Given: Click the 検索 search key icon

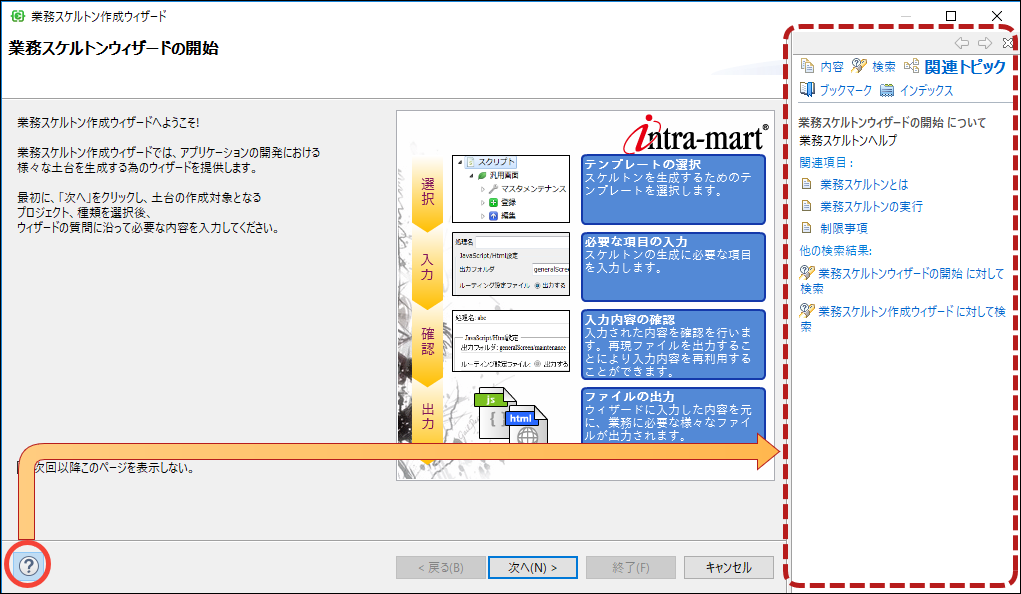Looking at the screenshot, I should click(860, 66).
